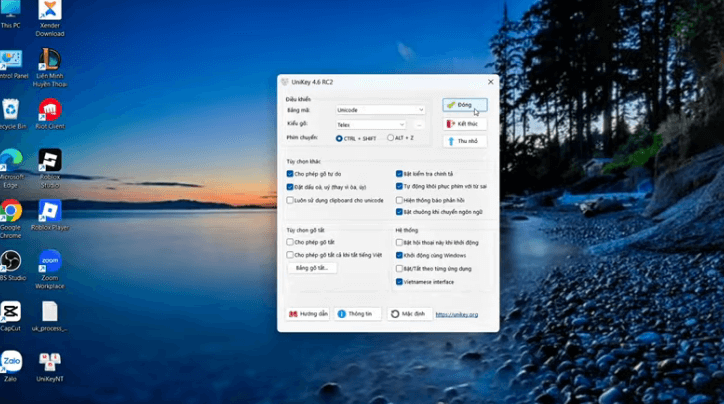Open the Riot Client desktop icon

click(50, 110)
